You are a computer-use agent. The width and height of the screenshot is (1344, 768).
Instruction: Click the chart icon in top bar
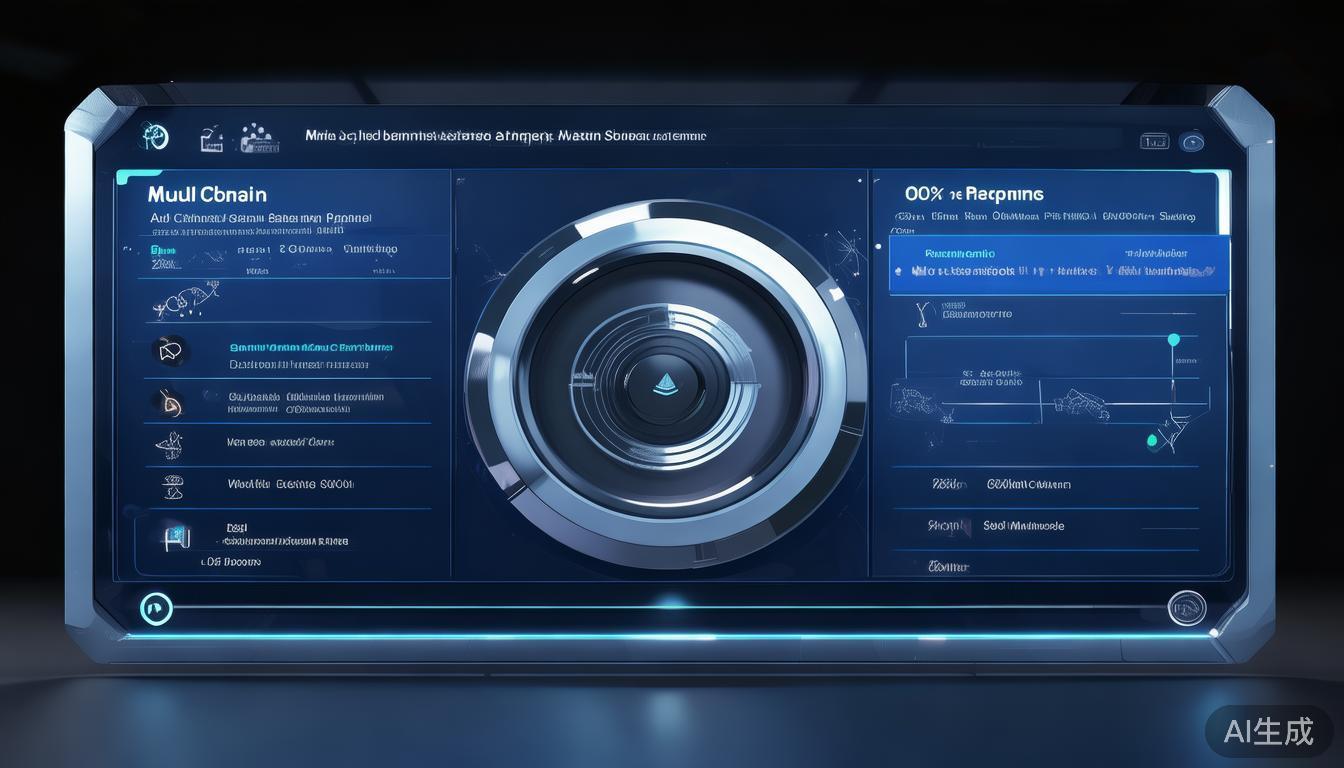(211, 139)
